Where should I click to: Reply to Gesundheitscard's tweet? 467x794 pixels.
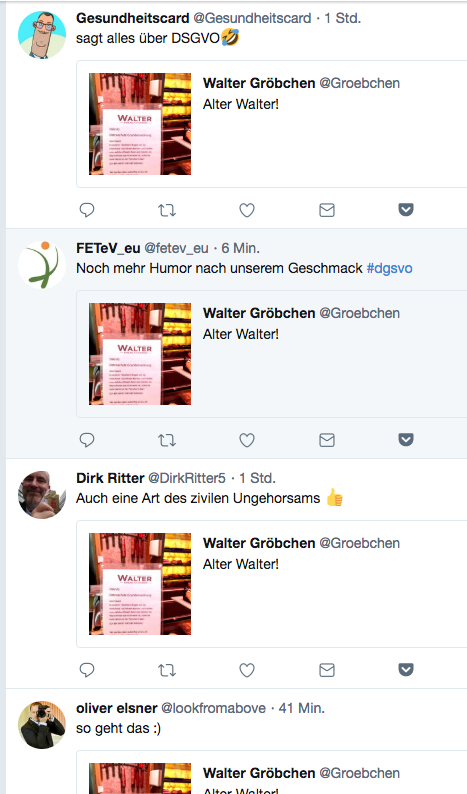(x=87, y=210)
